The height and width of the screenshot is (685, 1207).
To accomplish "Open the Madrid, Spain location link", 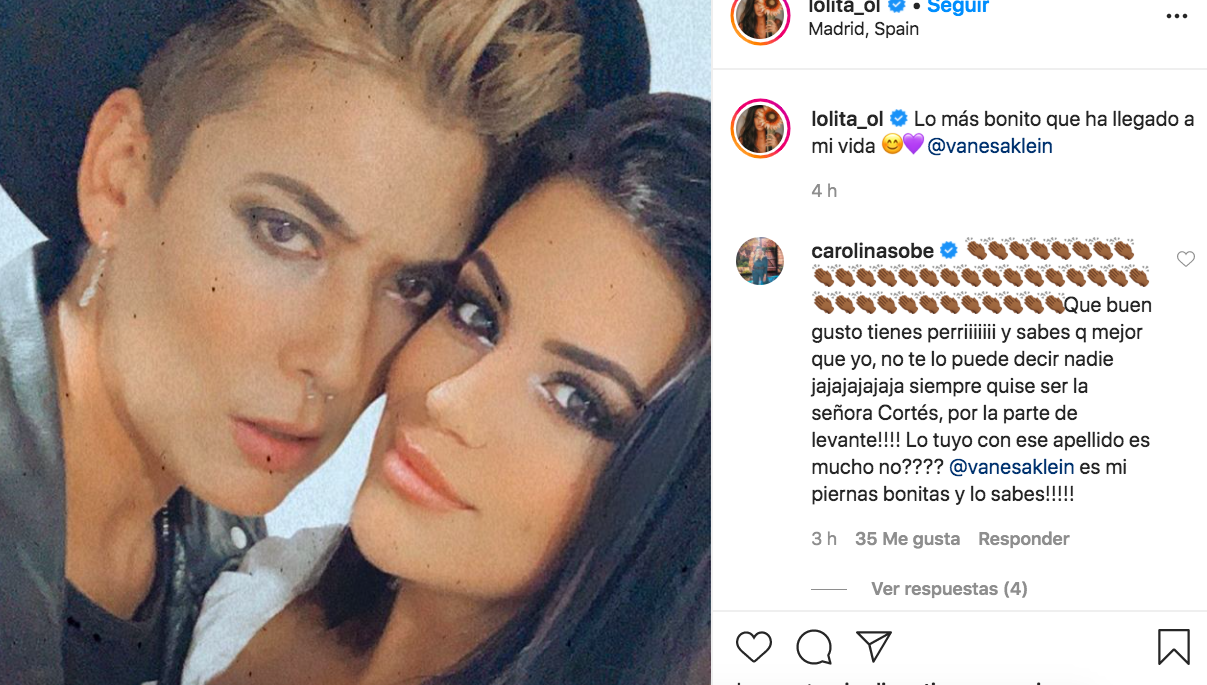I will pyautogui.click(x=864, y=29).
